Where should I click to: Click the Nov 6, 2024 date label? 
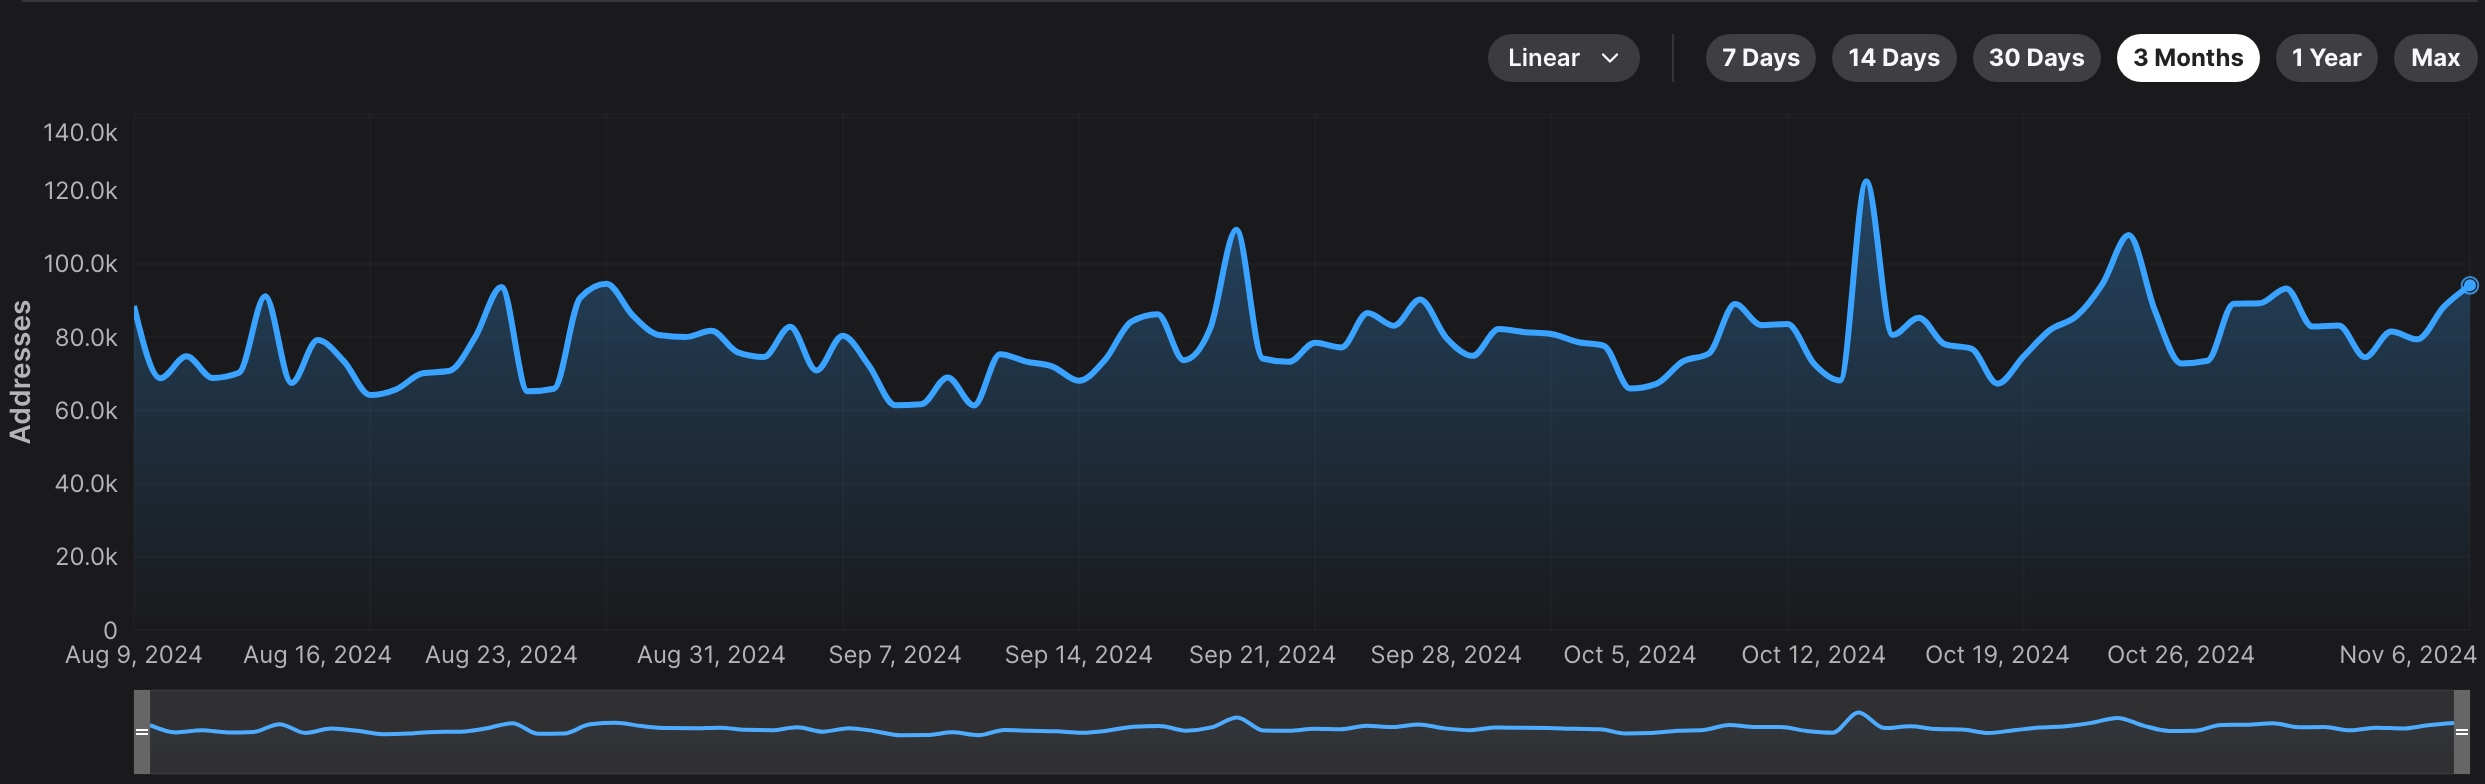(2408, 655)
